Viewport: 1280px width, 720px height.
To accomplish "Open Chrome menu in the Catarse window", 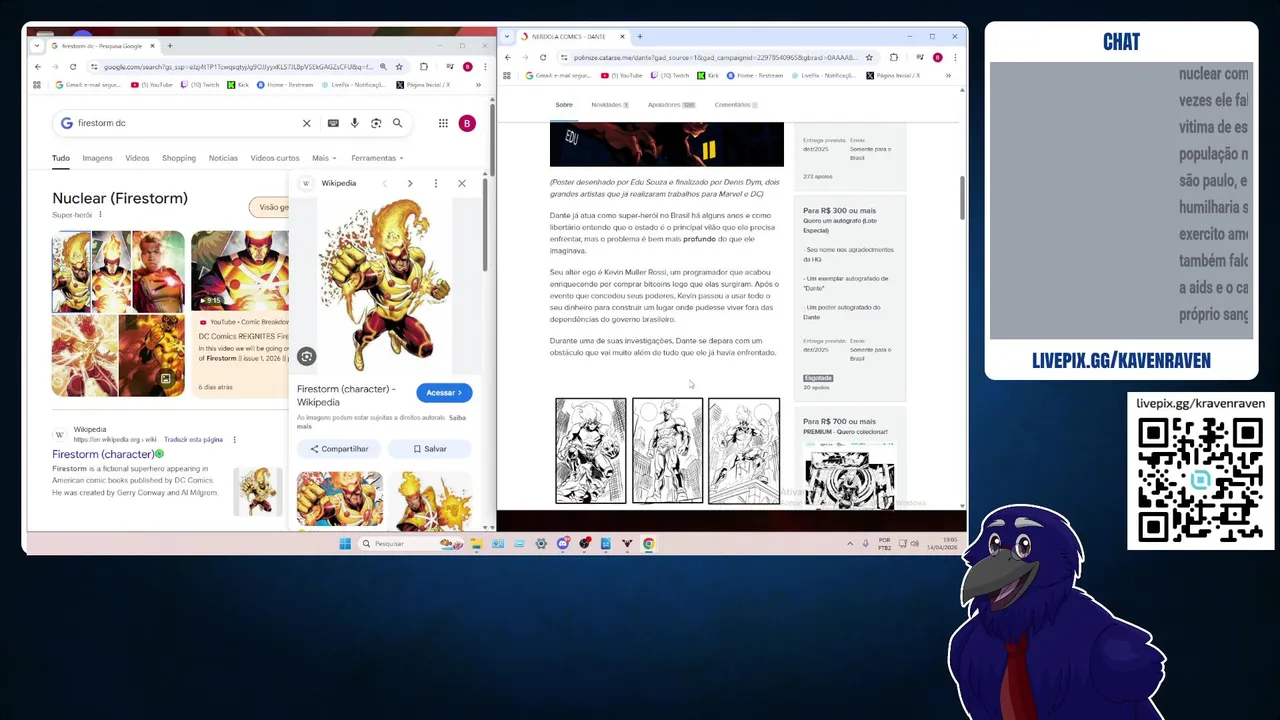I will coord(953,57).
